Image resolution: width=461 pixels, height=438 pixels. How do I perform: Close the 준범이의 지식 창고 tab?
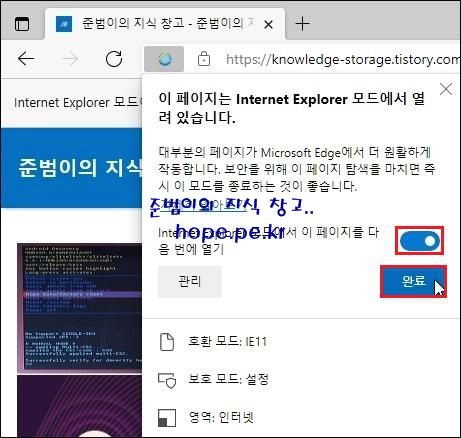(268, 24)
